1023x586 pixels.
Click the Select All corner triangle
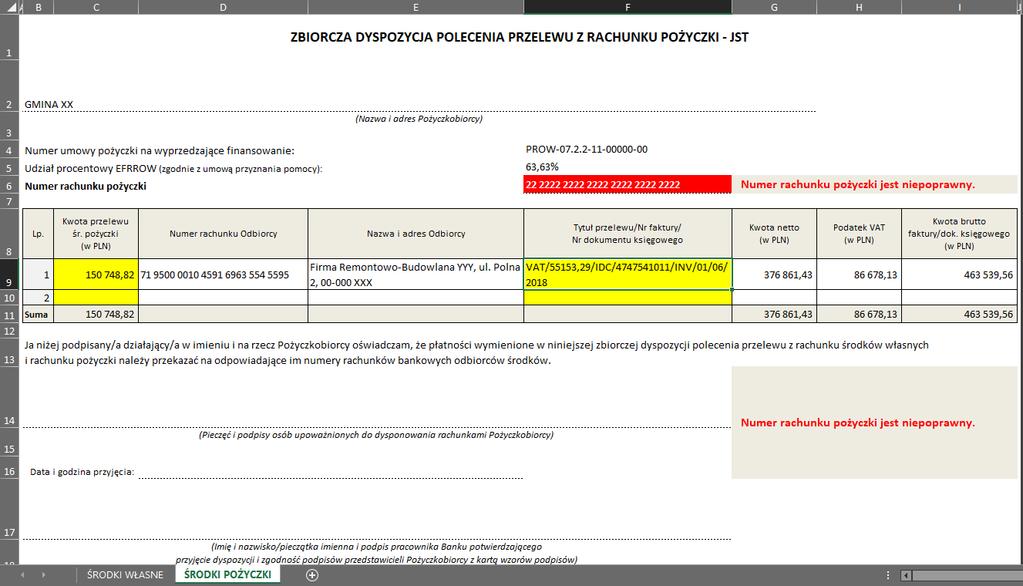12,7
